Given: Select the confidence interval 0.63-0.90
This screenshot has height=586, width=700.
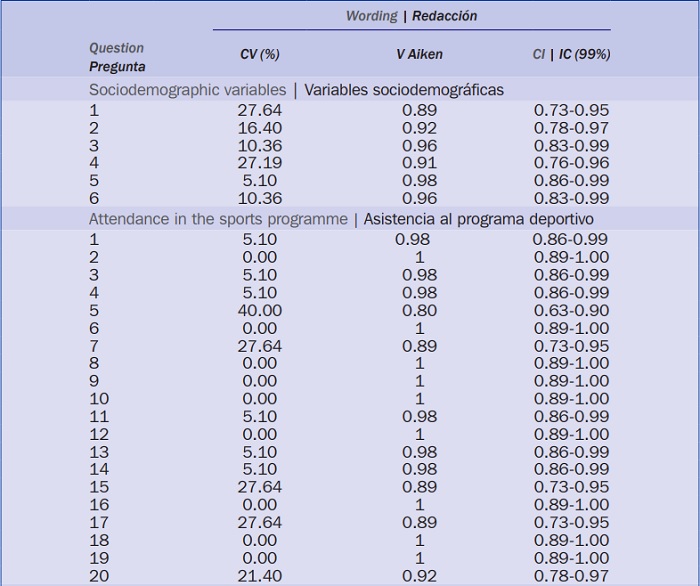Looking at the screenshot, I should click(x=571, y=311).
